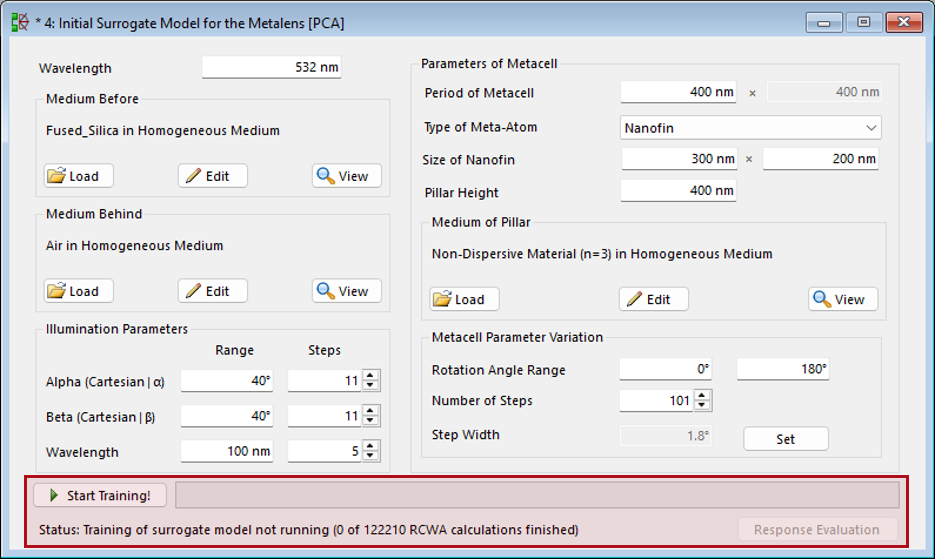Edit the Medium of Pillar
Viewport: 935px width, 559px height.
point(653,299)
